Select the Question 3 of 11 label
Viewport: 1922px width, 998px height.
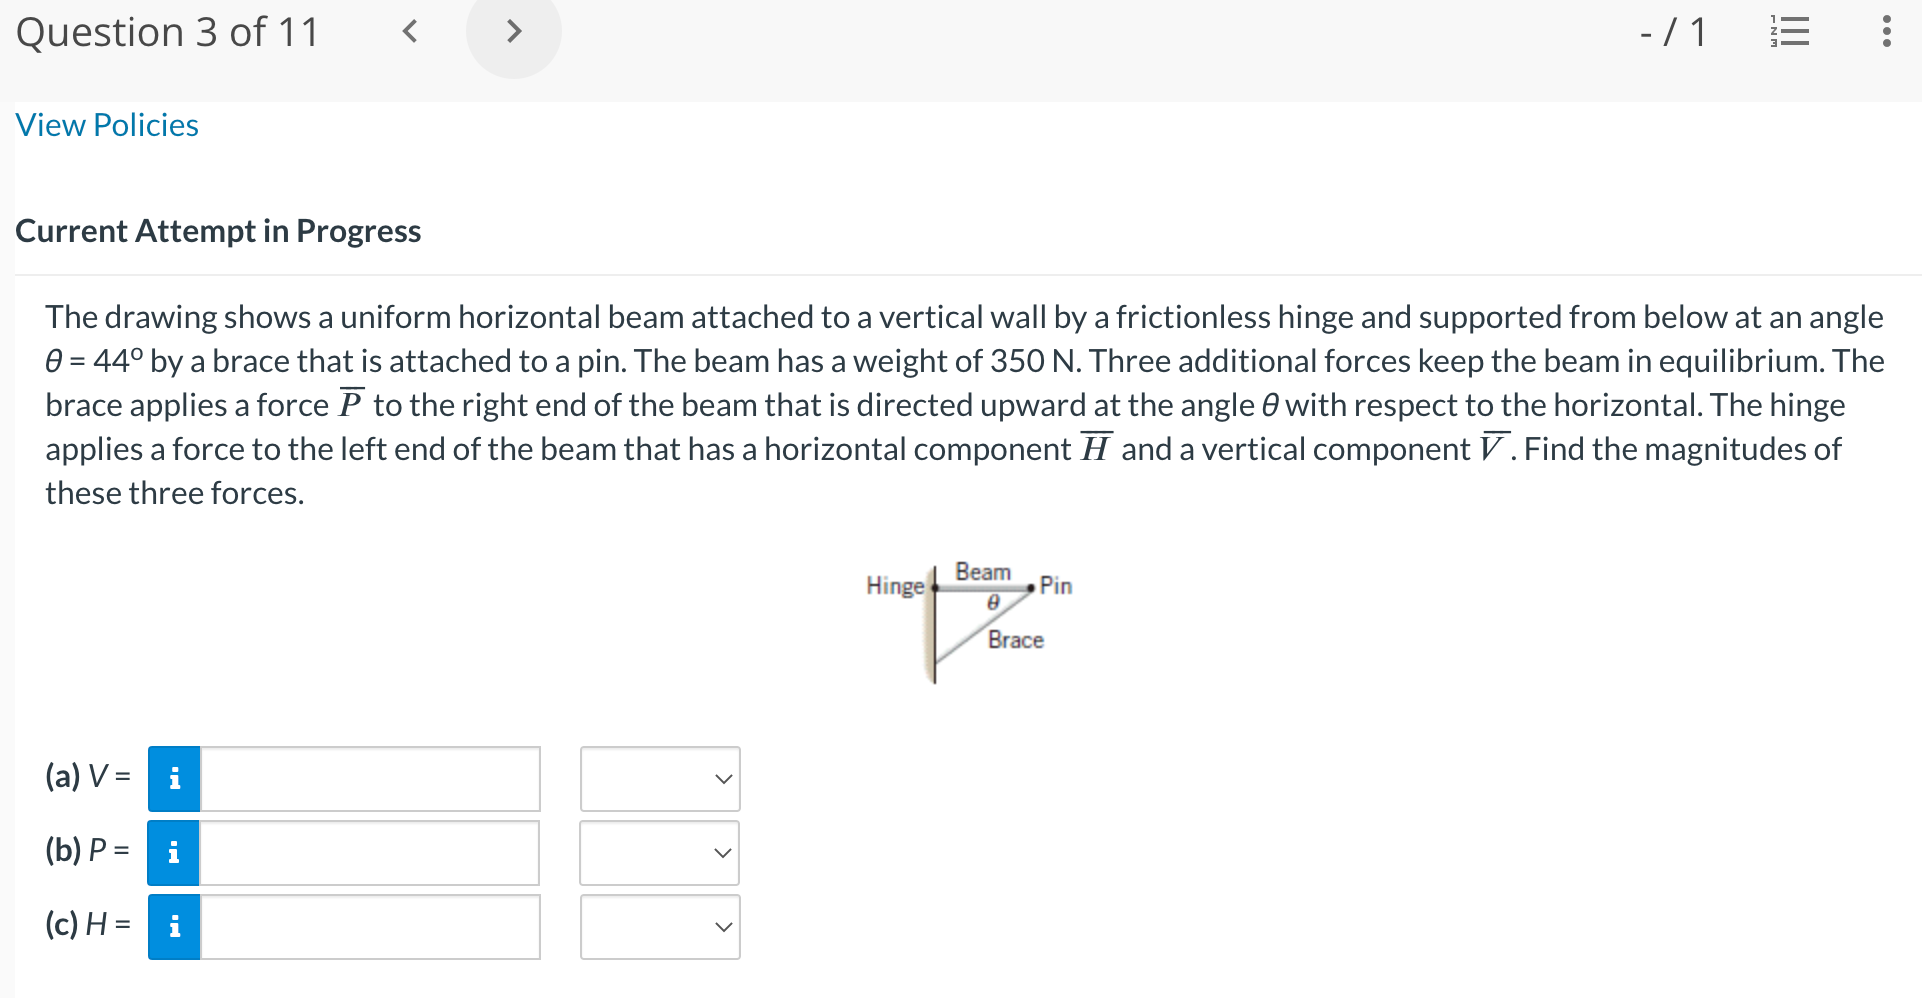pos(167,32)
